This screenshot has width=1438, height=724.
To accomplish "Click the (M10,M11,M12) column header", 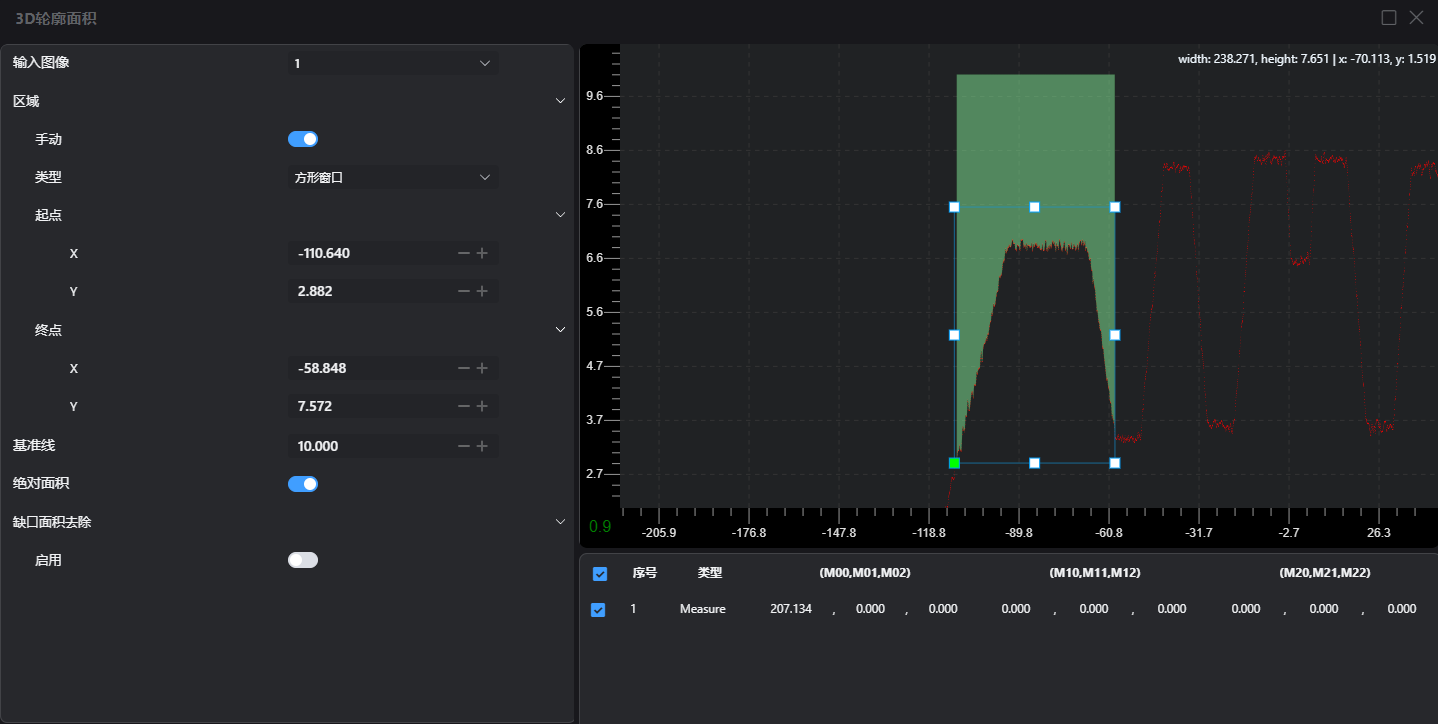I will (1095, 573).
